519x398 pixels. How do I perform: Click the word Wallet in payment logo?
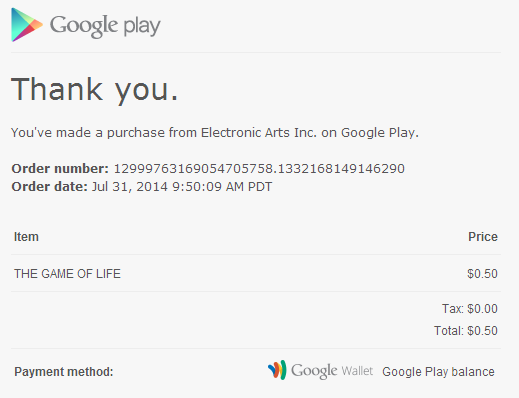(357, 371)
